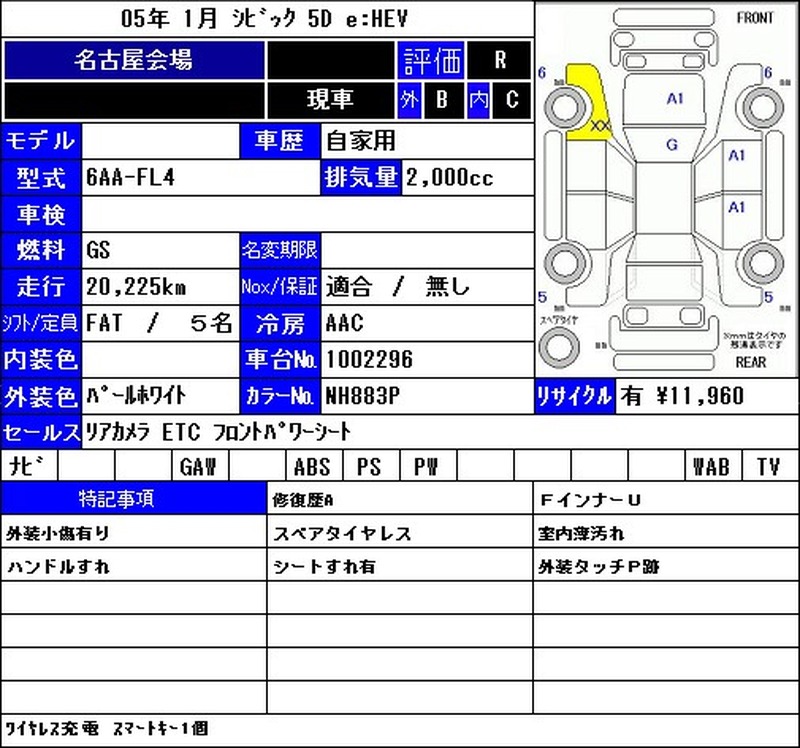
Task: Click the Nox/保証 label
Action: click(280, 287)
